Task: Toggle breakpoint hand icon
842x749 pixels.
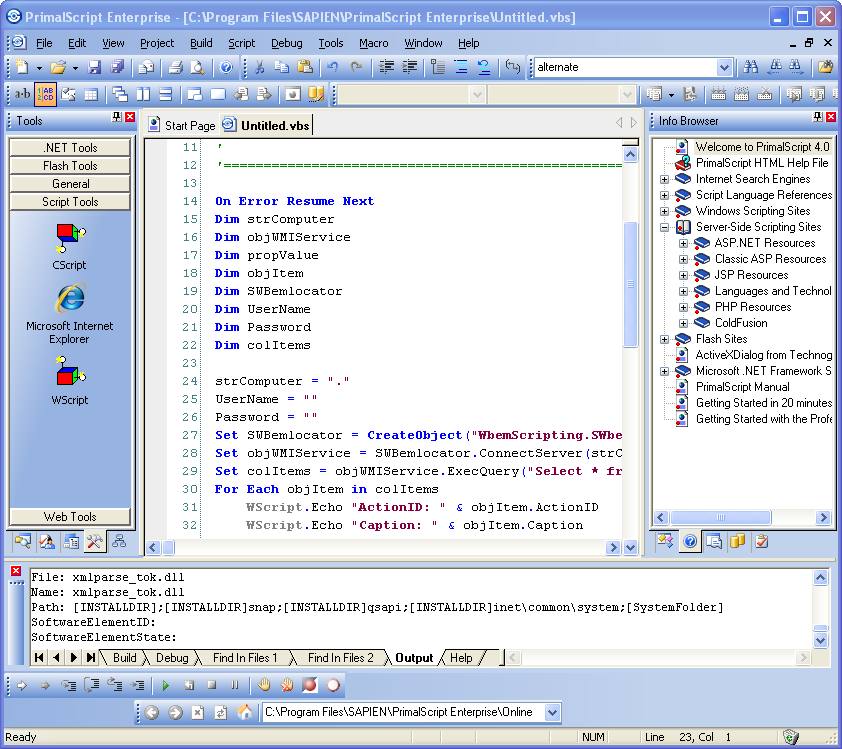Action: click(264, 685)
